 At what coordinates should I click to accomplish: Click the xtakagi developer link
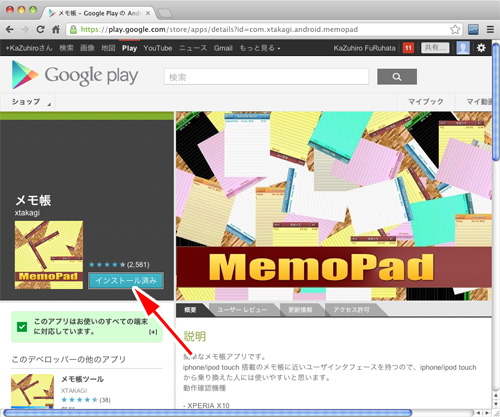(x=27, y=213)
